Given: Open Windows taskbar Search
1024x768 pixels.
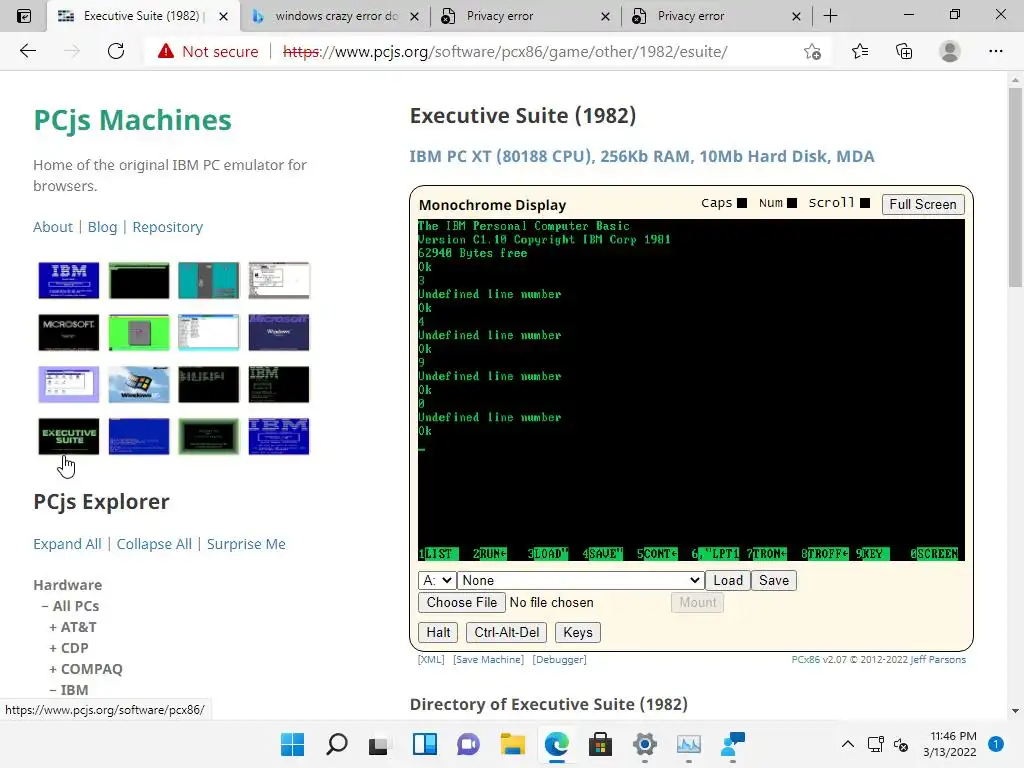Looking at the screenshot, I should pos(336,744).
